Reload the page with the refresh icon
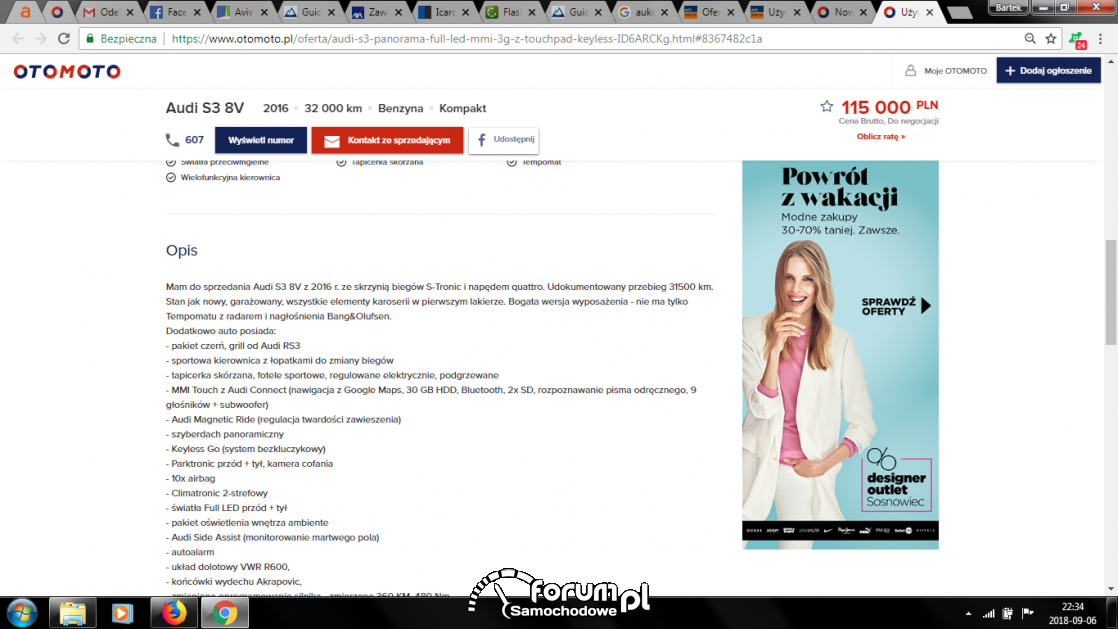This screenshot has width=1118, height=629. click(x=63, y=39)
